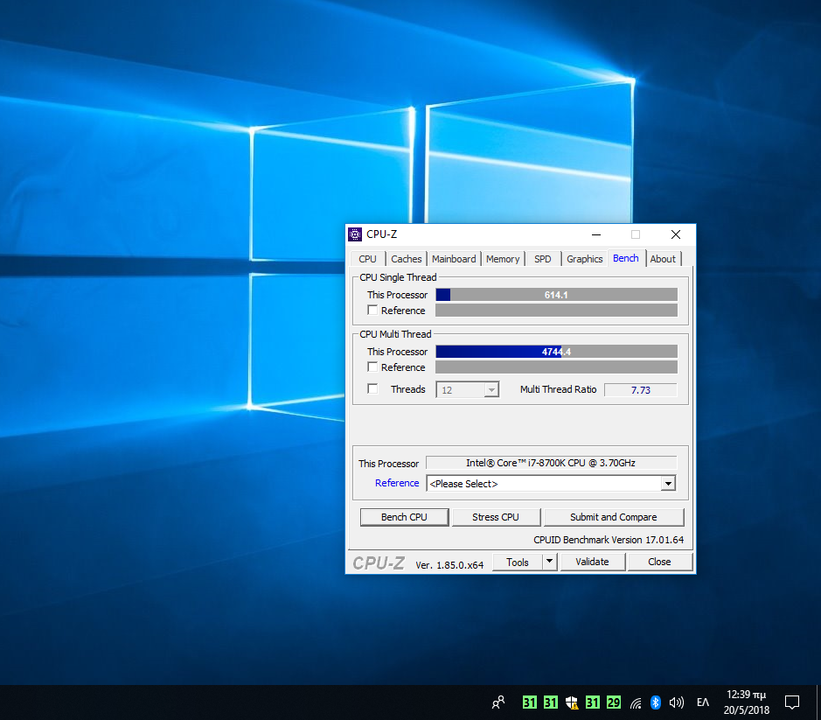Click the Intel Core i7-8700K processor name field
This screenshot has width=821, height=720.
551,463
